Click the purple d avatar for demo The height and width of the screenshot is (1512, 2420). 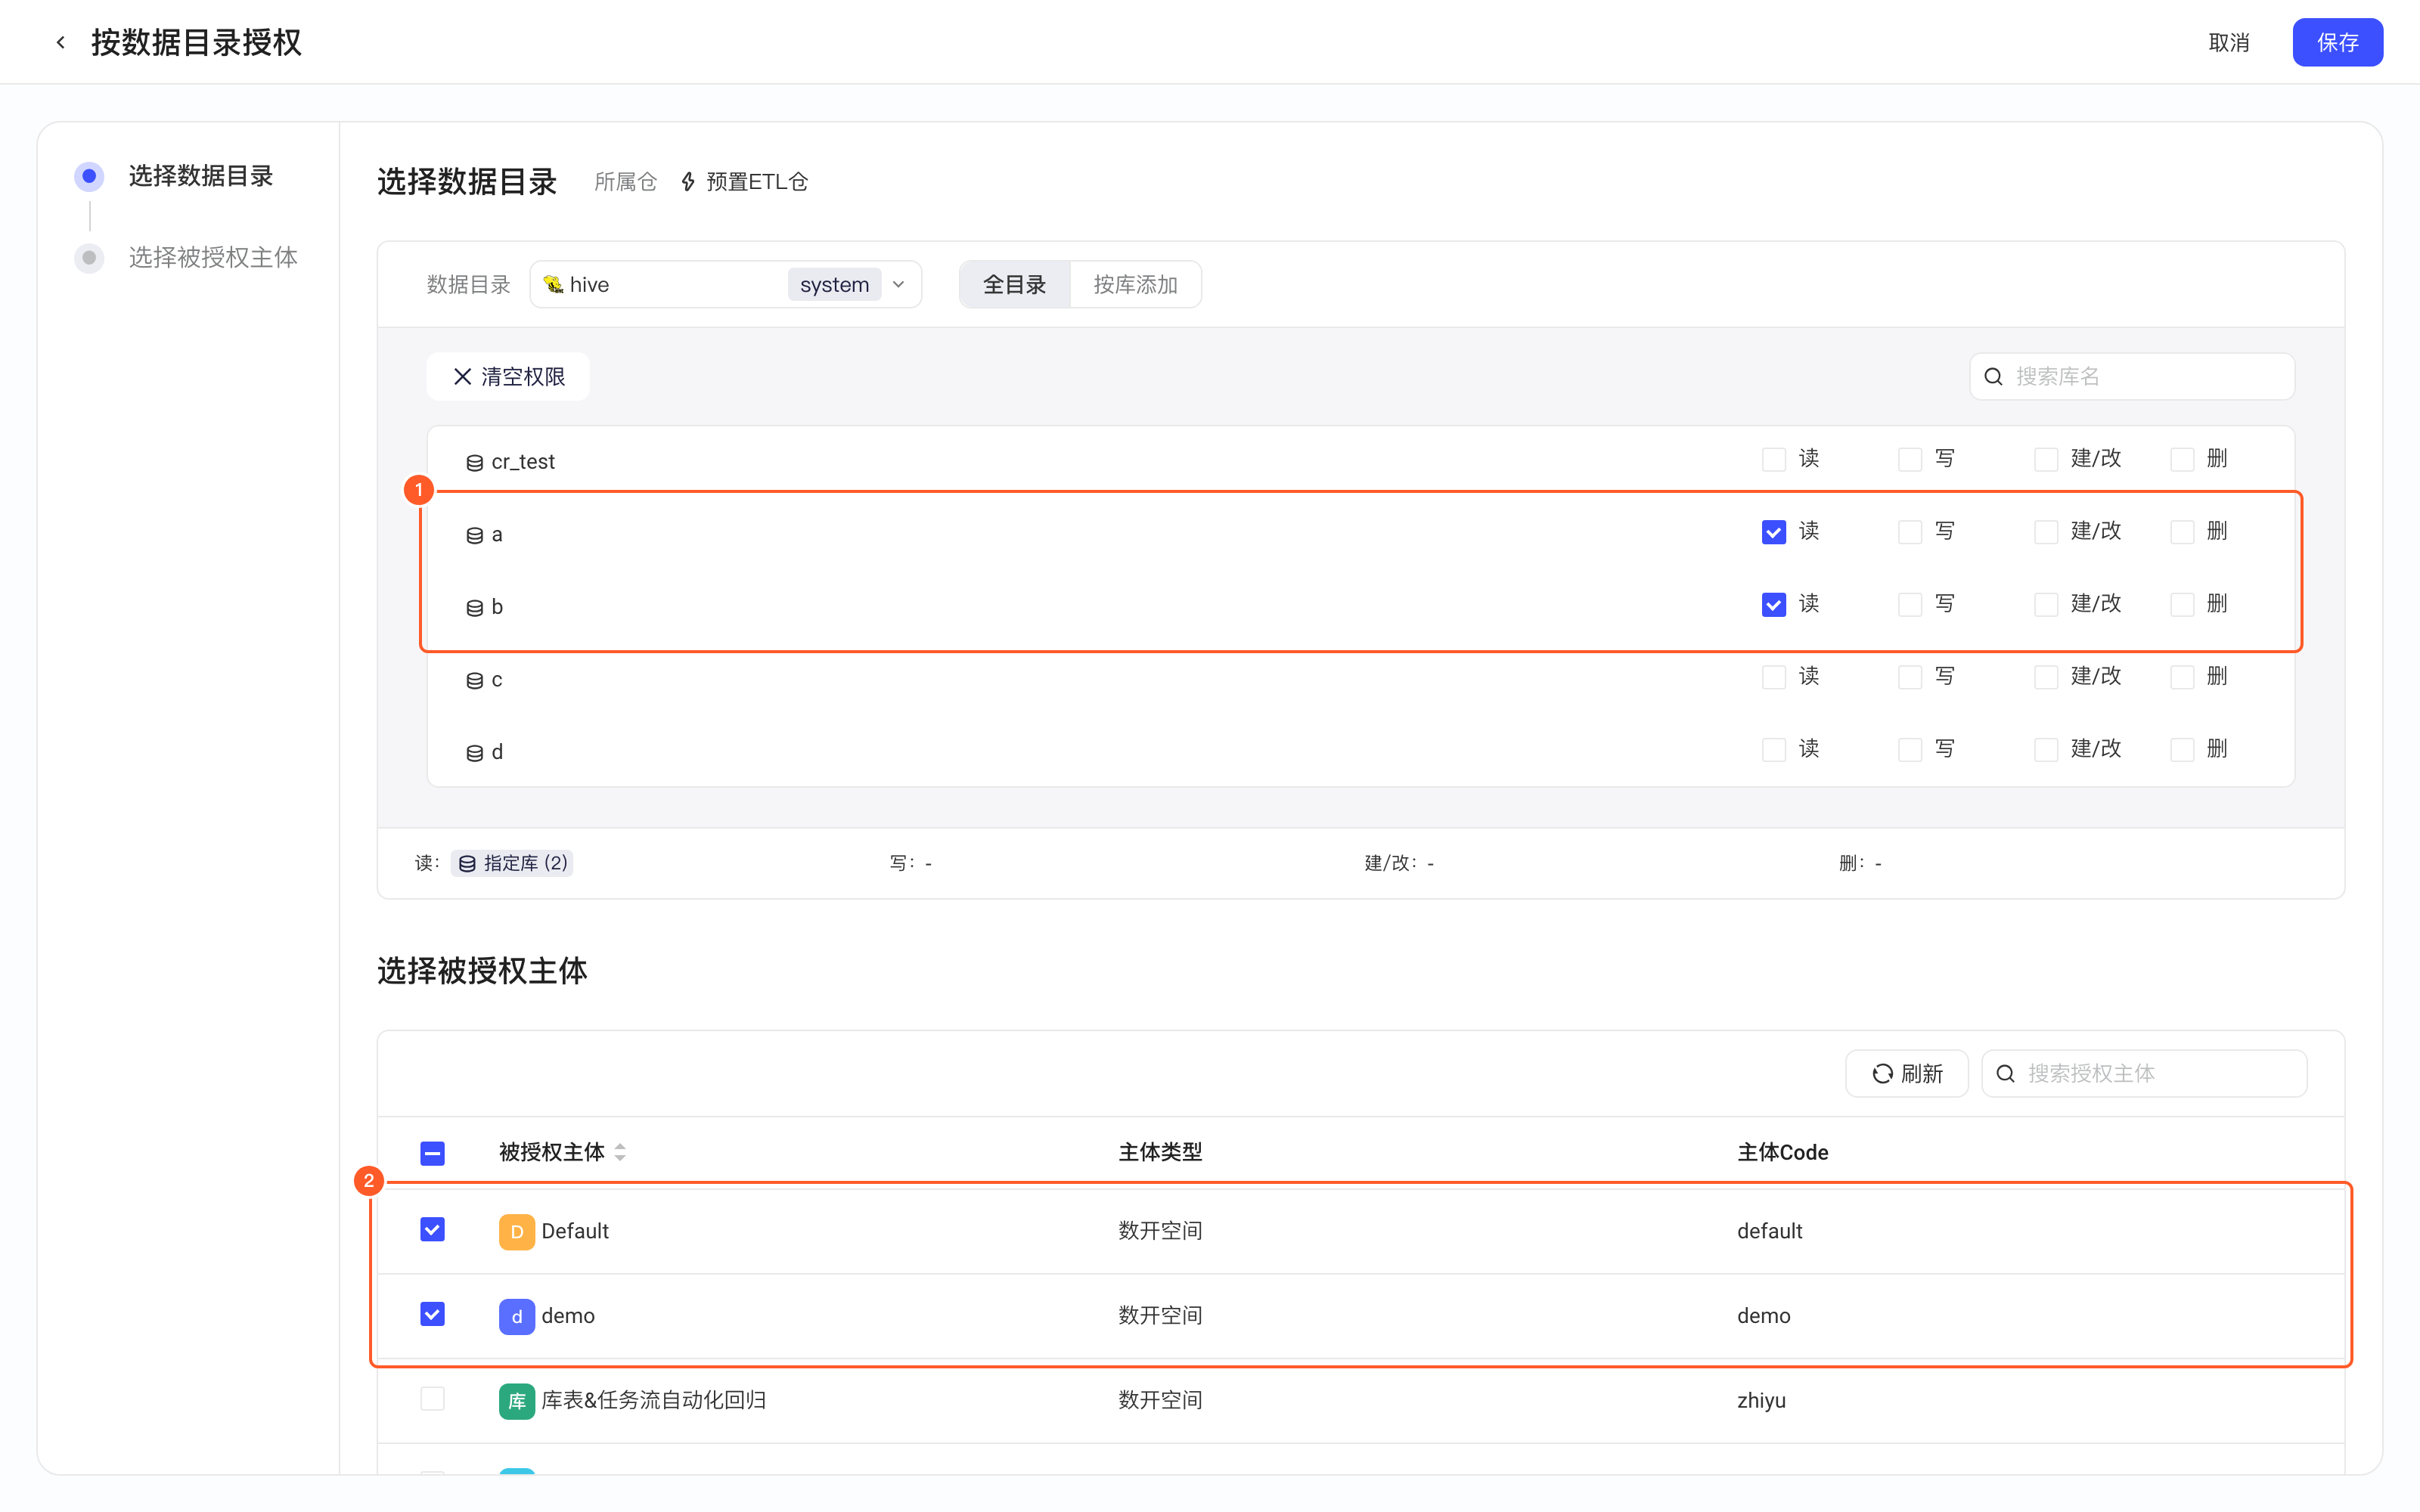tap(516, 1316)
